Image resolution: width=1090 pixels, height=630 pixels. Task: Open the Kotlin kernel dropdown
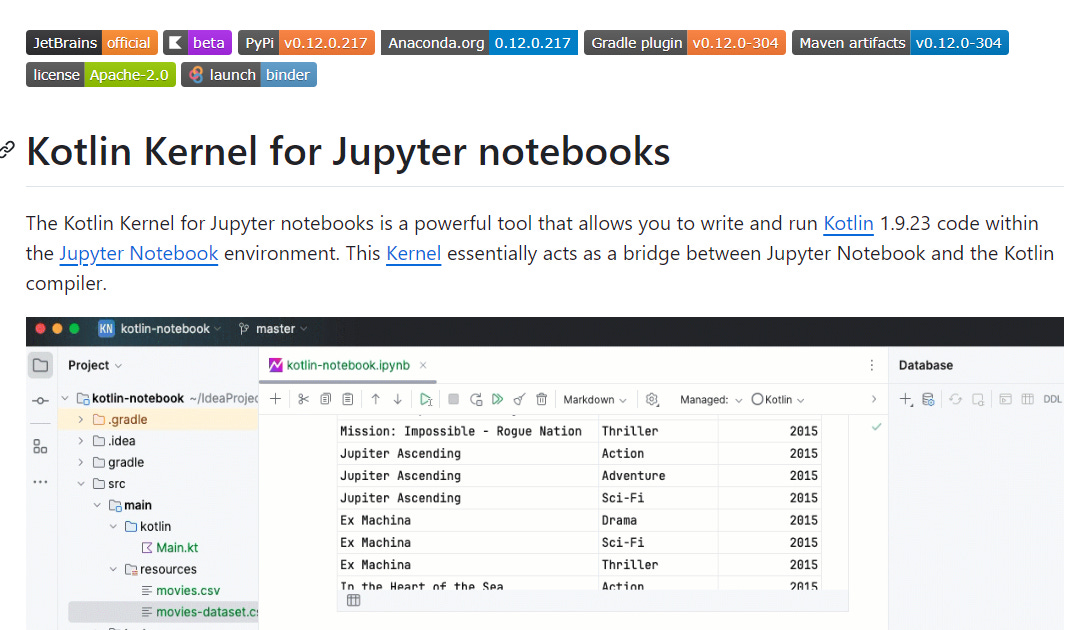tap(778, 400)
